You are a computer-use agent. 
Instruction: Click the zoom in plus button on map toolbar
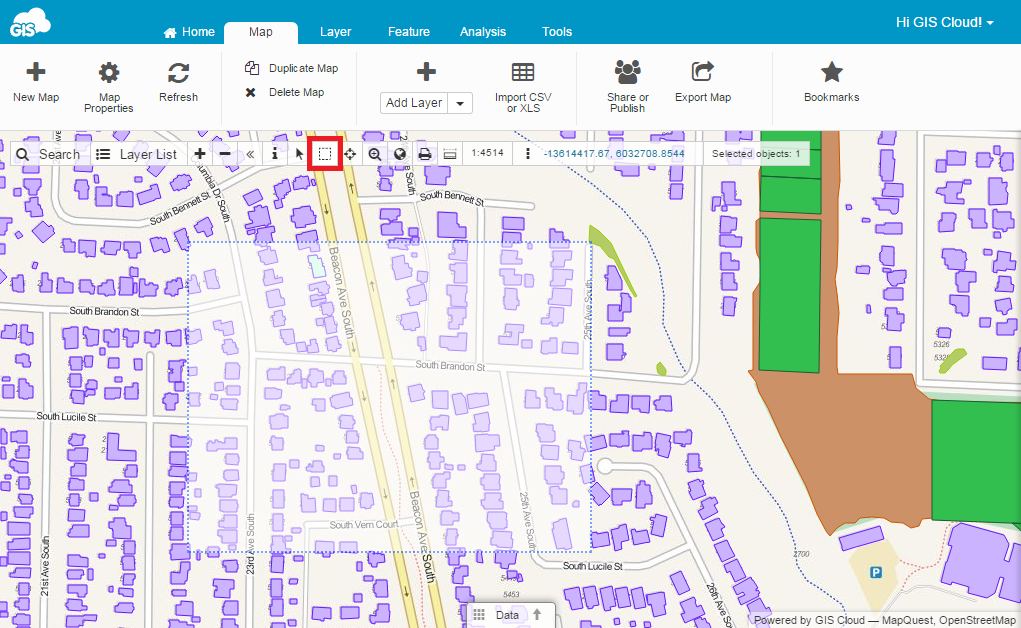pos(200,154)
